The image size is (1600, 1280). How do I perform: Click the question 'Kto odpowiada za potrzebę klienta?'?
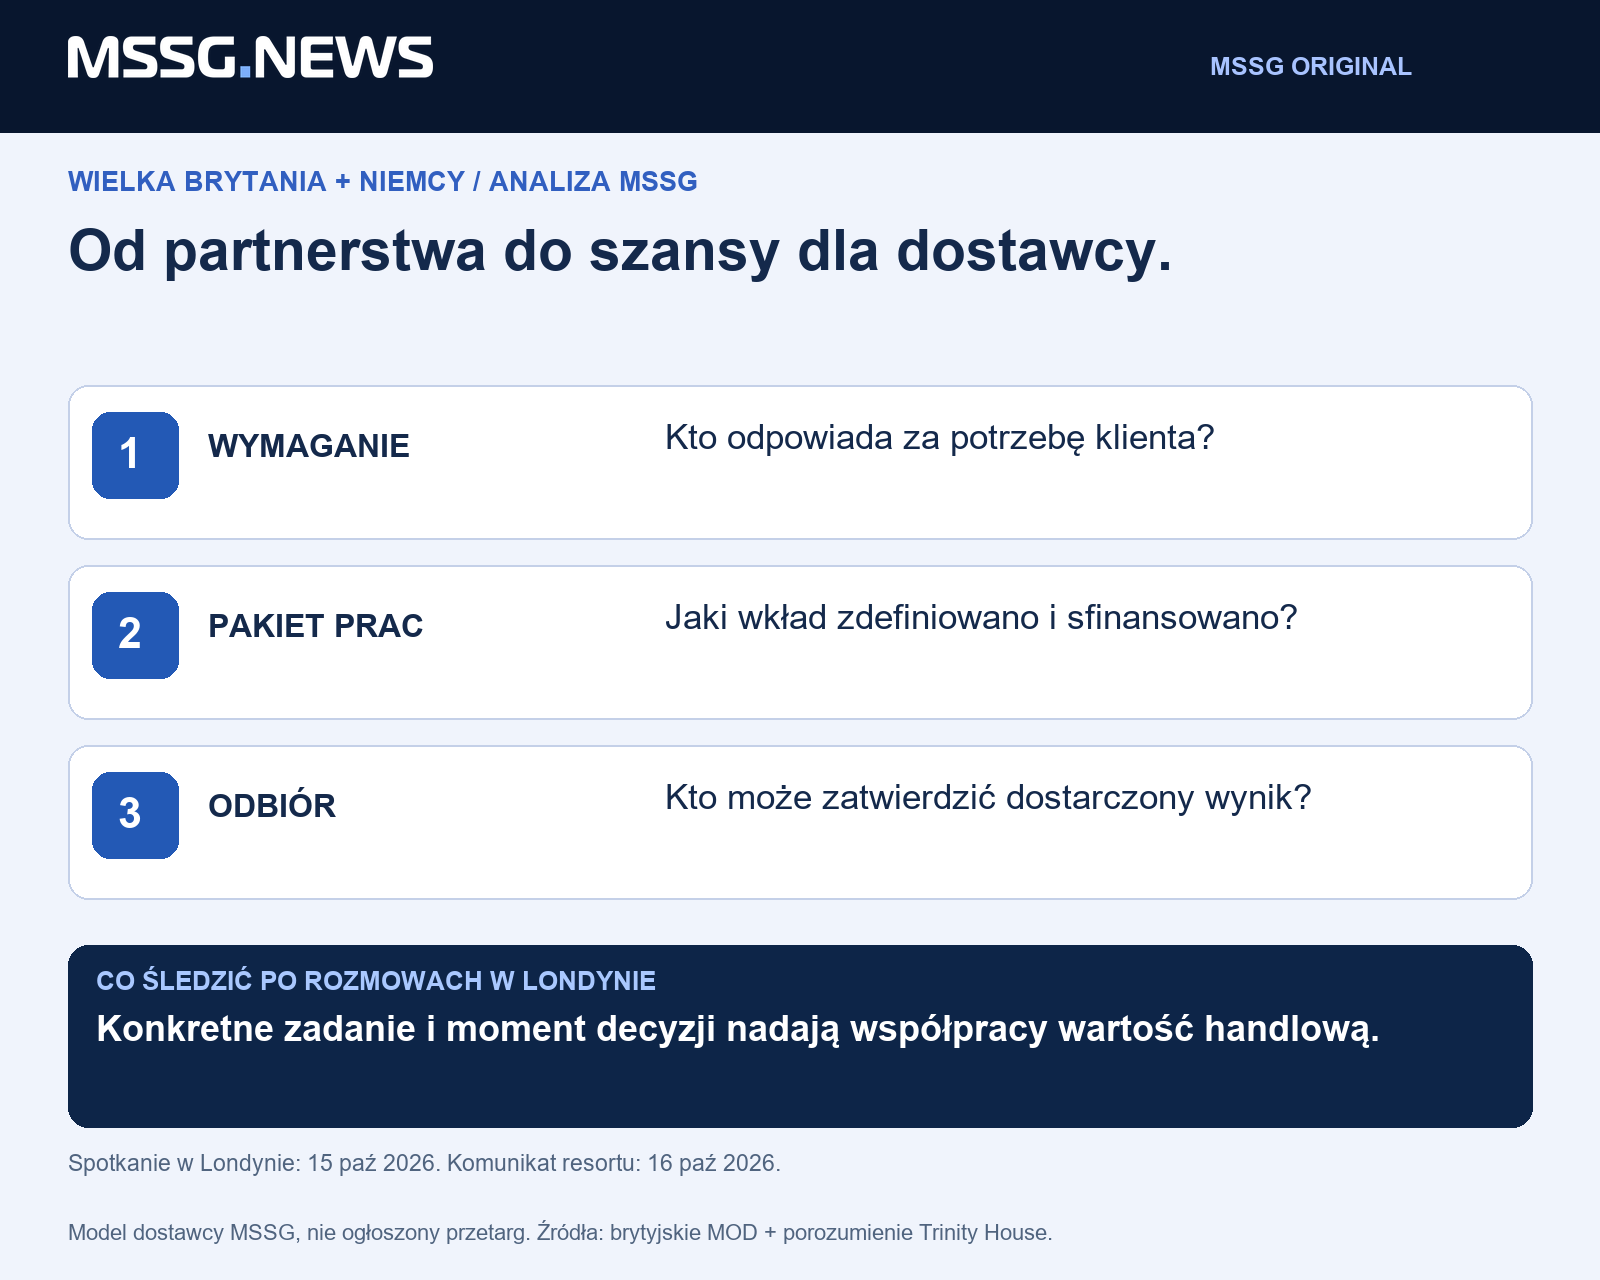[x=939, y=438]
